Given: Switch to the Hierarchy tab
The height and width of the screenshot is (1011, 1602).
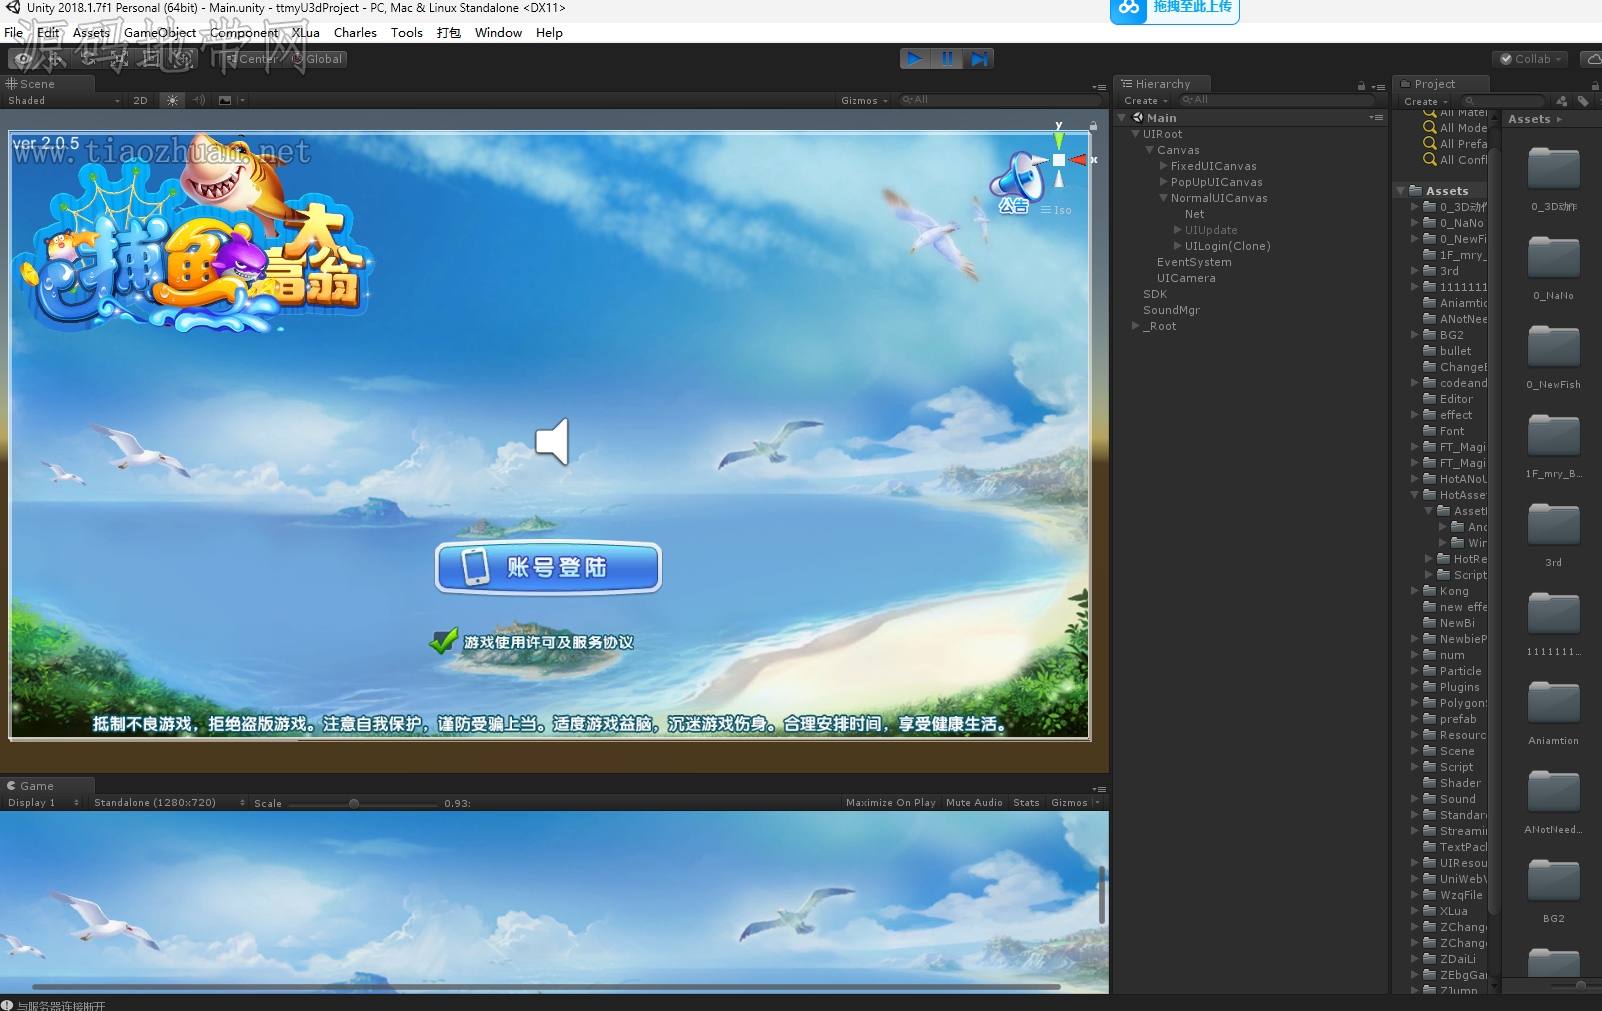Looking at the screenshot, I should pyautogui.click(x=1162, y=84).
